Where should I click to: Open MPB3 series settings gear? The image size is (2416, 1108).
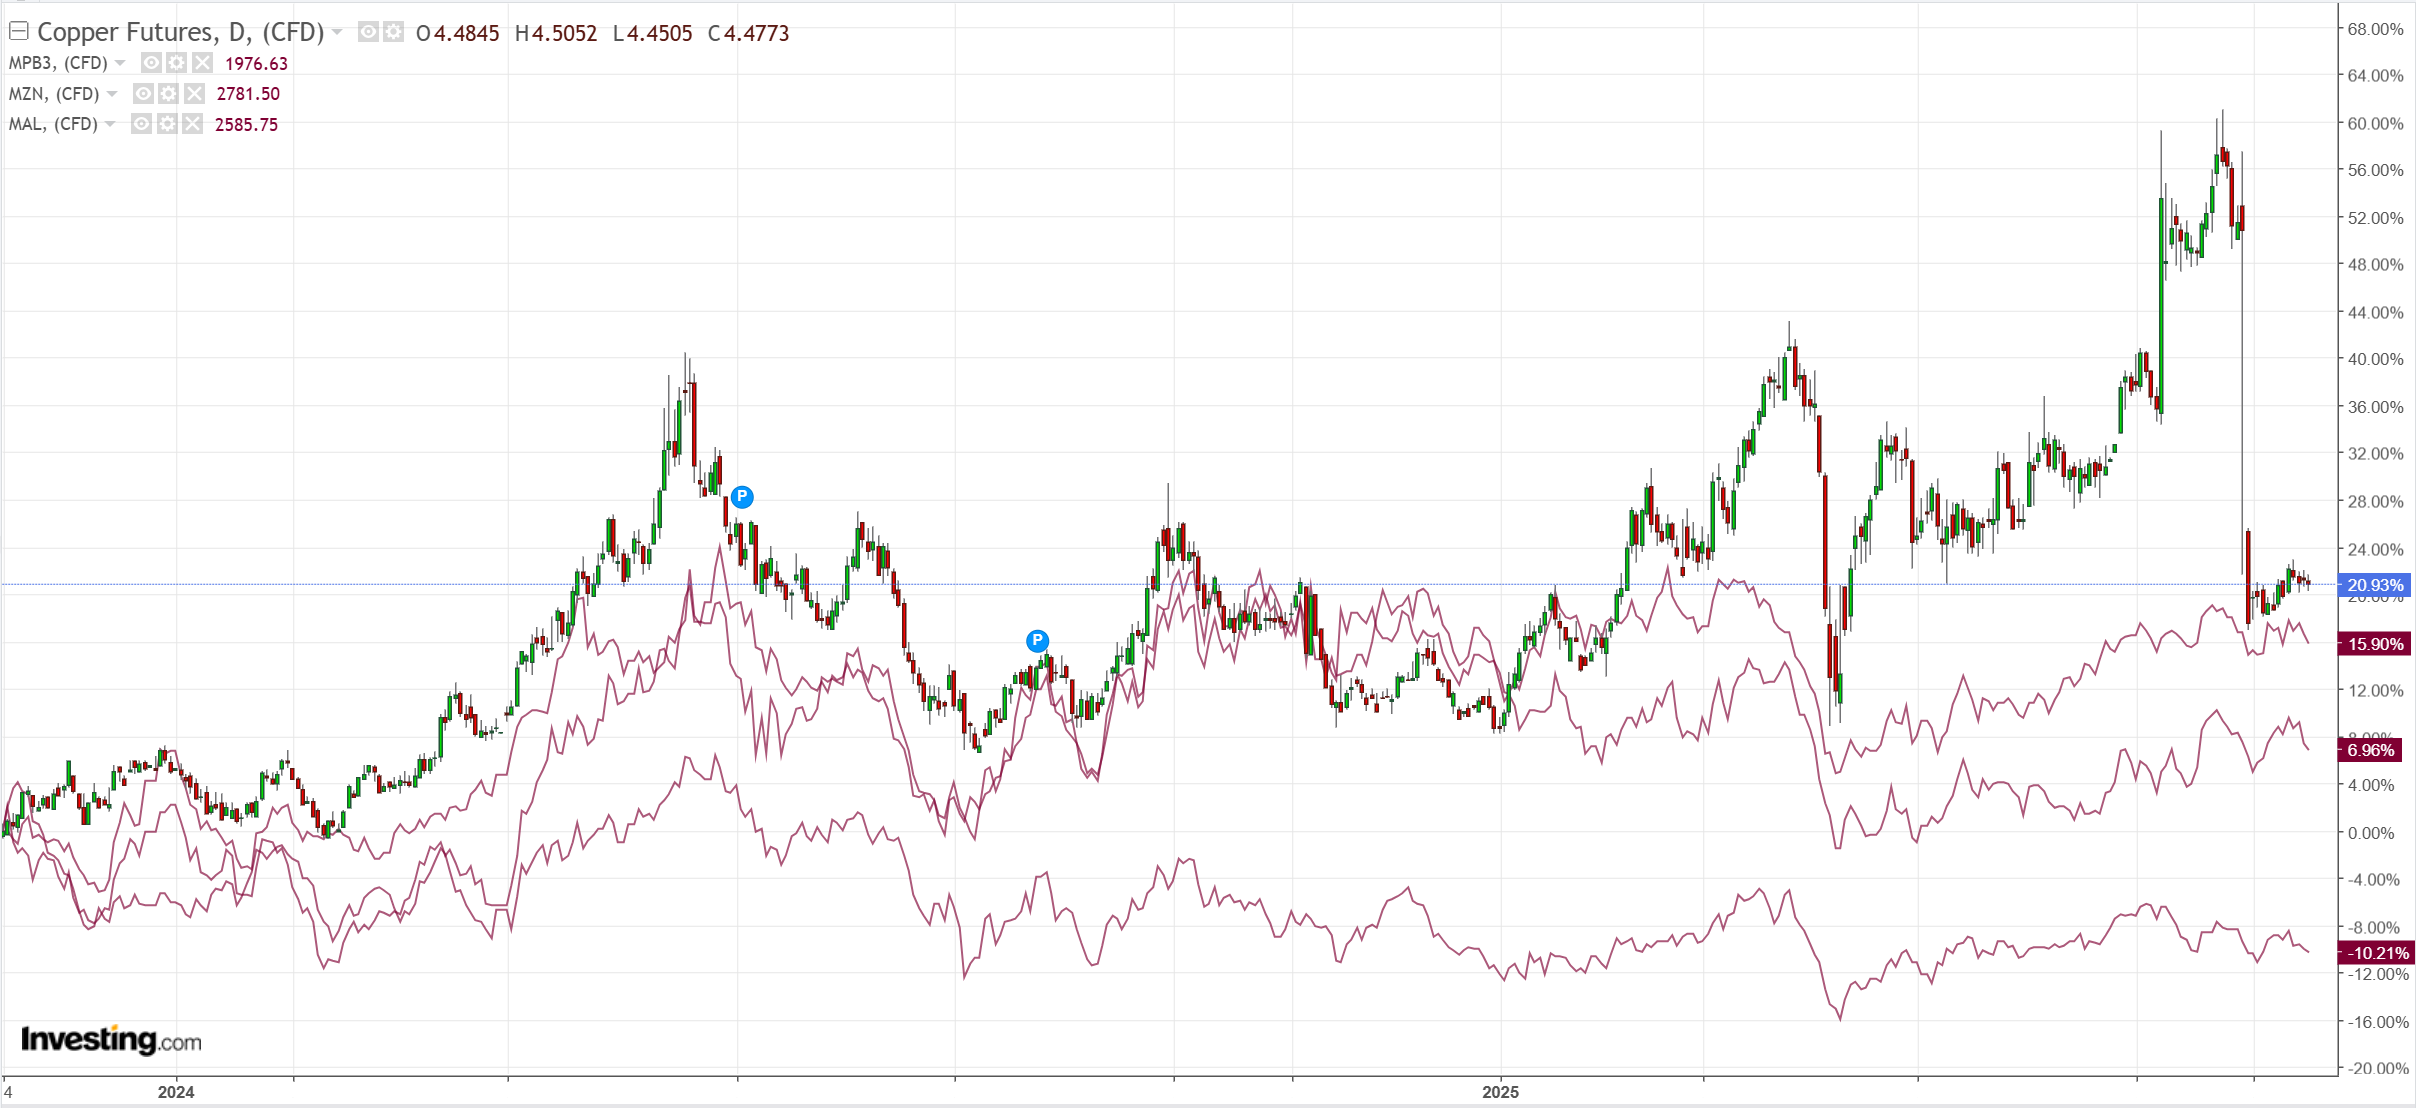click(177, 63)
